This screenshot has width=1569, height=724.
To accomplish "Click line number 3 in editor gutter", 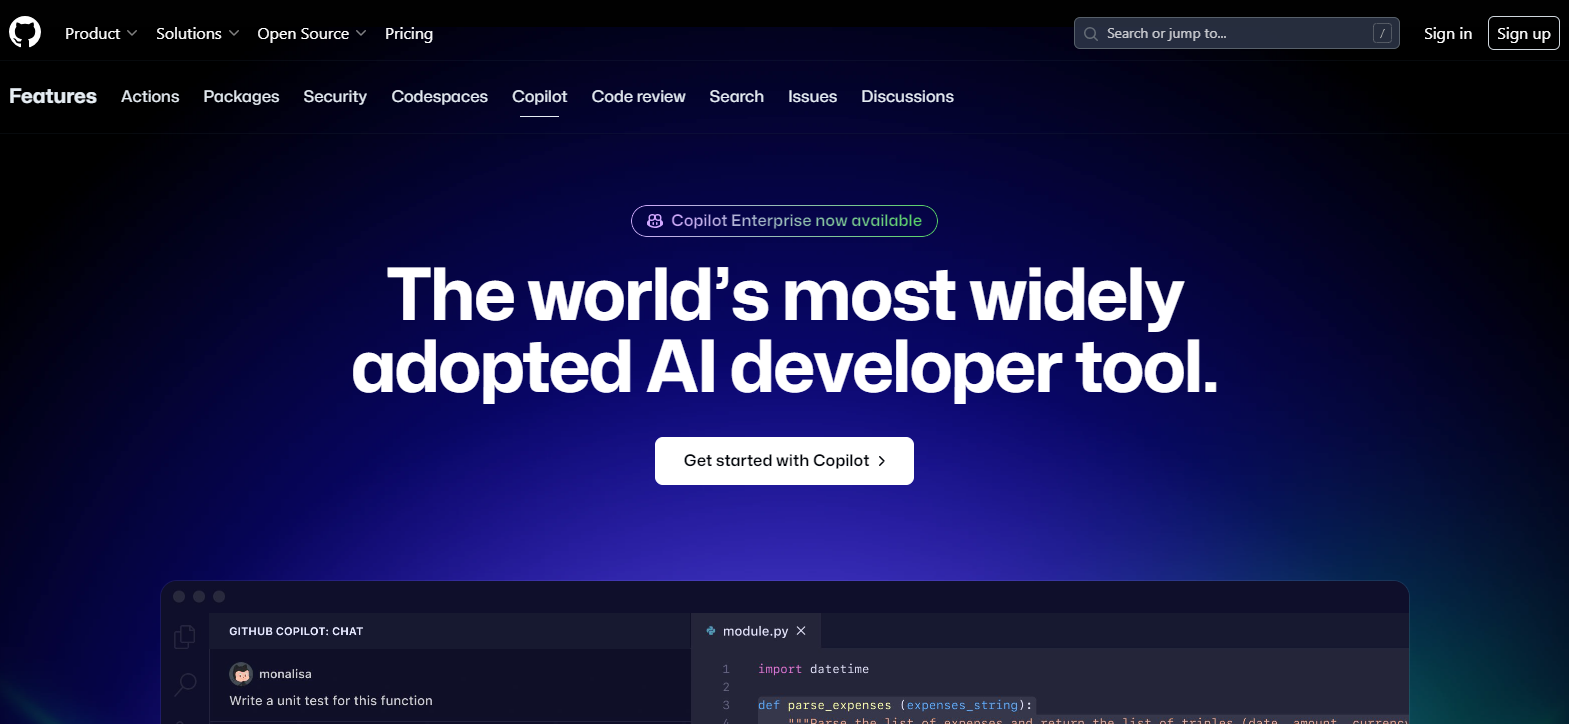I will point(726,705).
